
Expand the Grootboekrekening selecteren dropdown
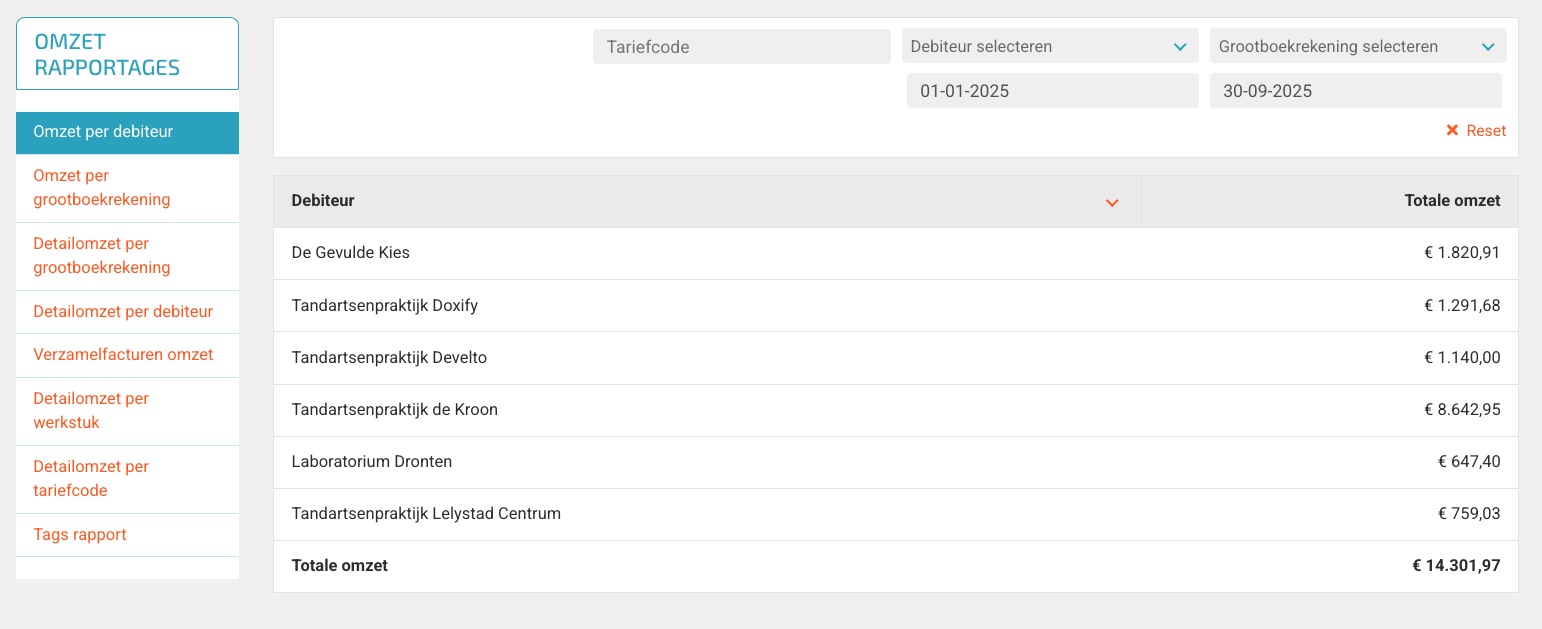pyautogui.click(x=1357, y=46)
